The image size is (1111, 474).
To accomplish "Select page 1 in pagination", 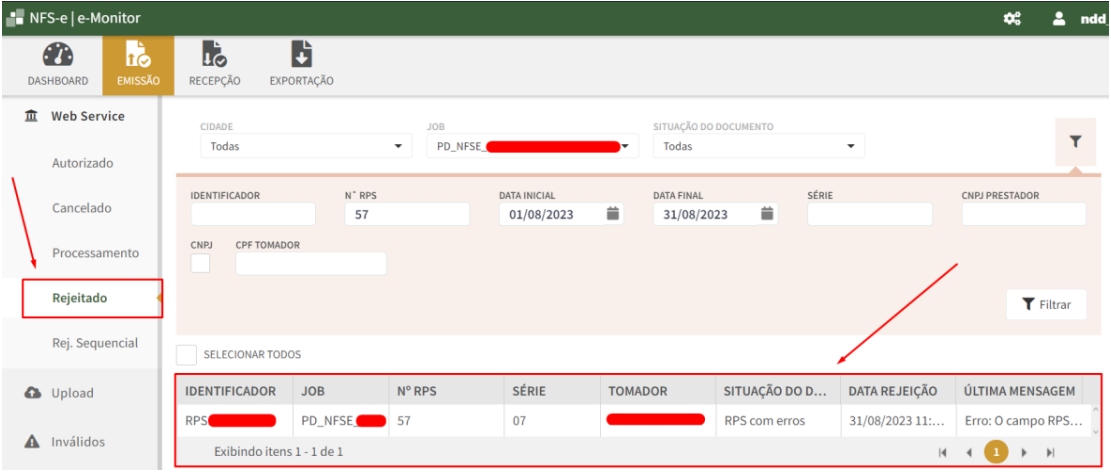I will pyautogui.click(x=996, y=452).
